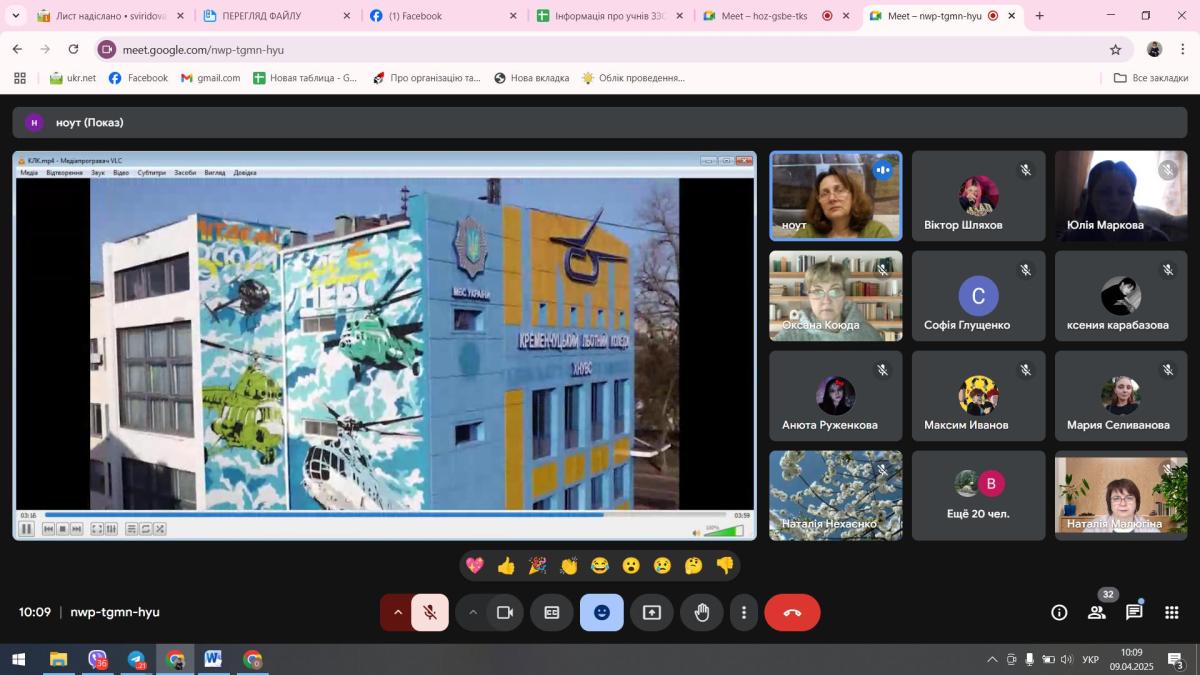The image size is (1200, 675).
Task: Expand audio settings arrow beside microphone
Action: (397, 613)
